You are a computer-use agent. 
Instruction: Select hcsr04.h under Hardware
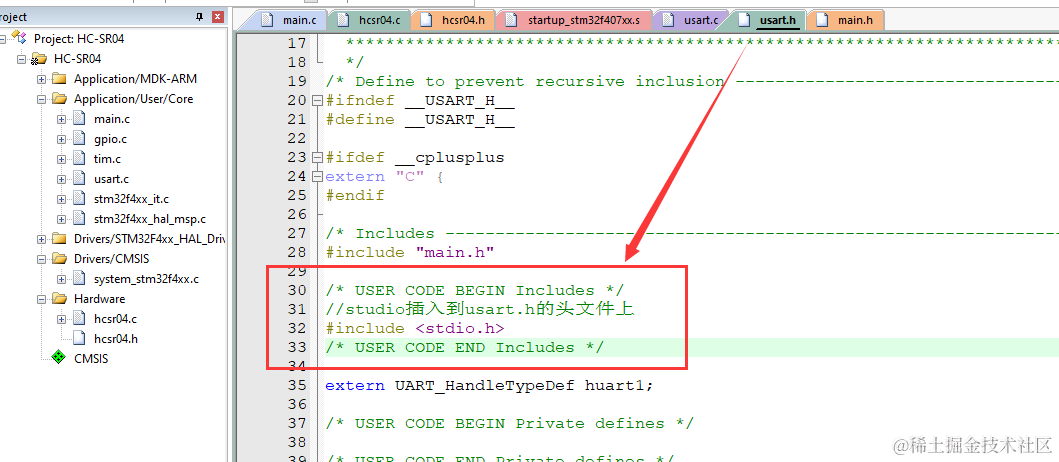pos(115,338)
